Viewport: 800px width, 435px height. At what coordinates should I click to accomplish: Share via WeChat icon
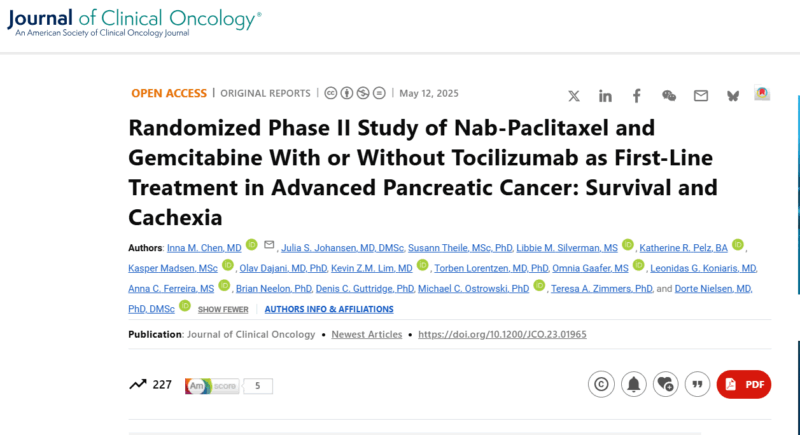(669, 95)
